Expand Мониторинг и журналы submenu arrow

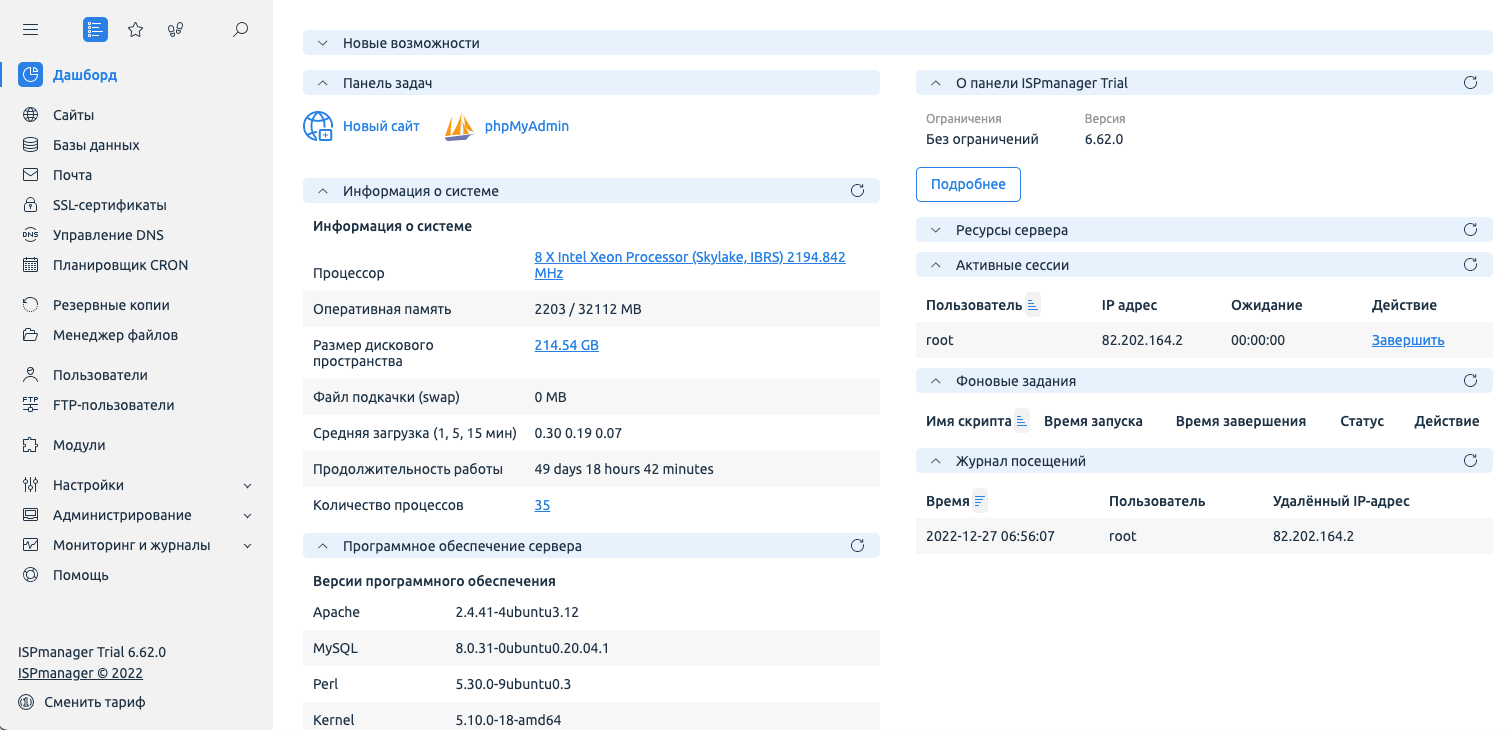(x=248, y=545)
